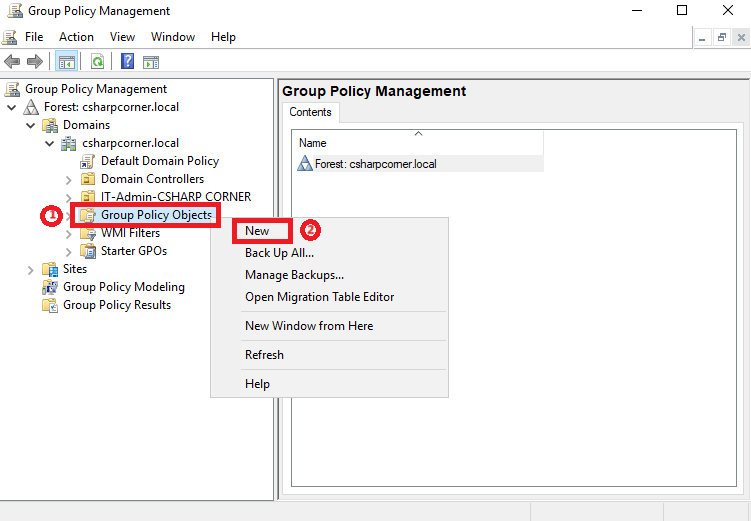Click the Forest triangle icon in tree
The image size is (751, 521).
pyautogui.click(x=31, y=107)
